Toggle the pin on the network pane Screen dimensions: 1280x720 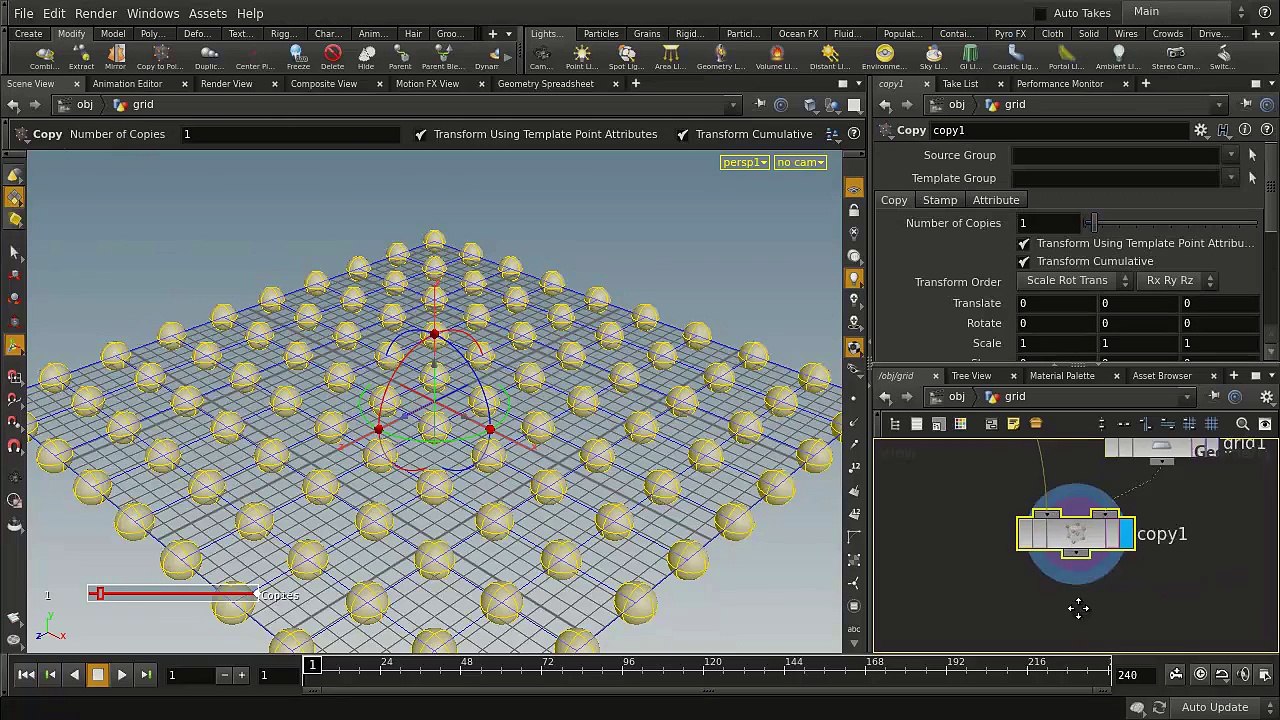tap(1214, 397)
